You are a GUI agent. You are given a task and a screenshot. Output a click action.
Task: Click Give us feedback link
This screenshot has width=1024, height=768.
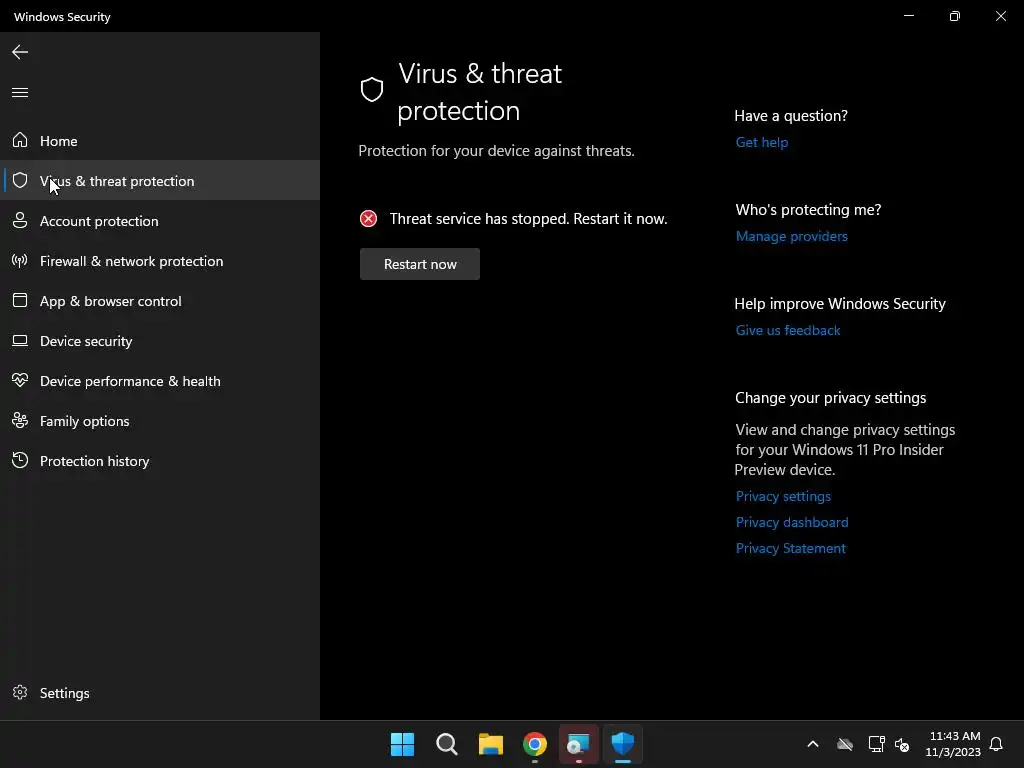pos(788,330)
